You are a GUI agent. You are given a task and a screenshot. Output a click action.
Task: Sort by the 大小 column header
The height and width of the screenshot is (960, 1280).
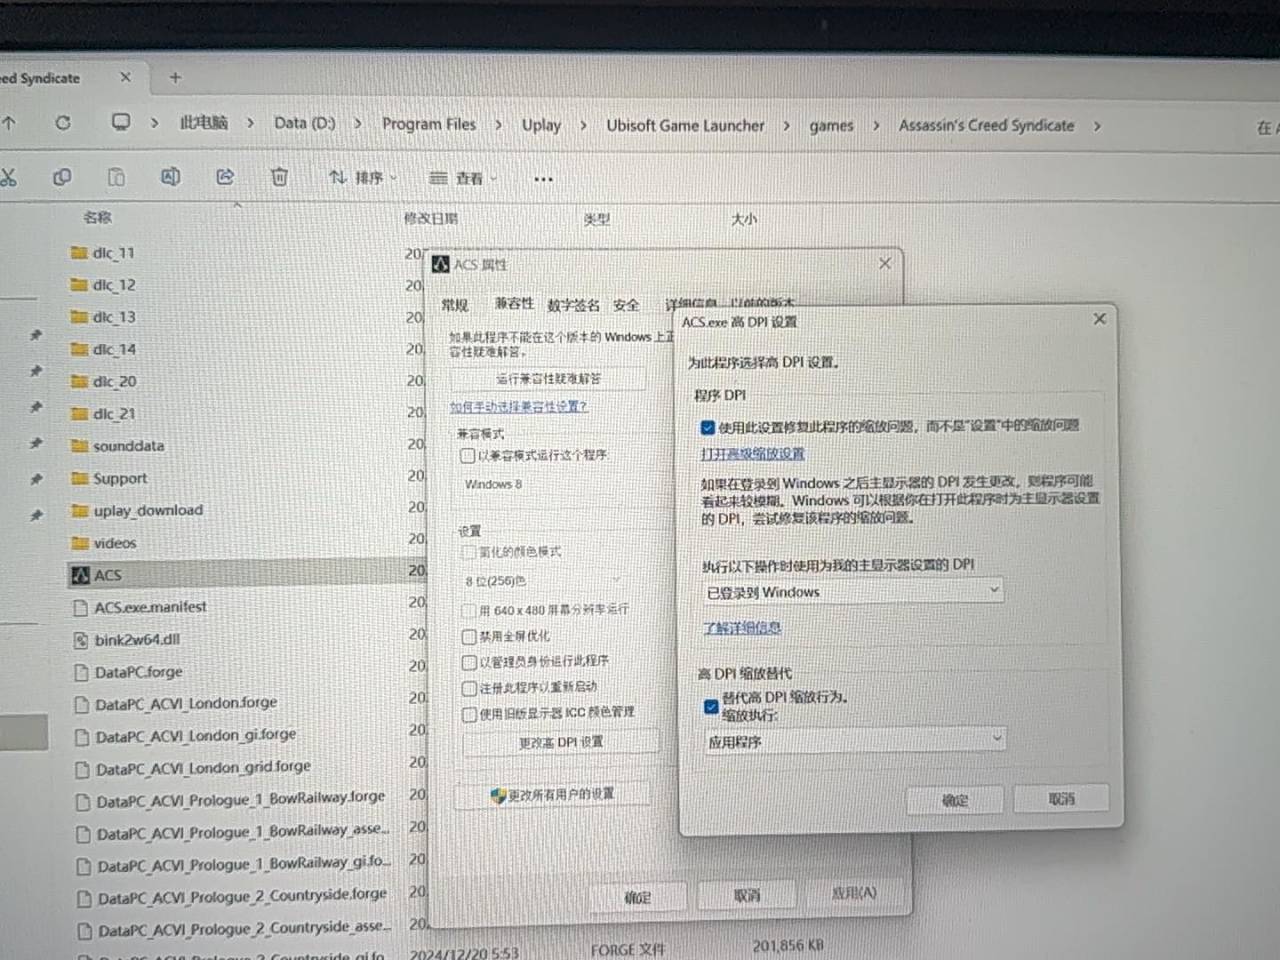[x=744, y=218]
